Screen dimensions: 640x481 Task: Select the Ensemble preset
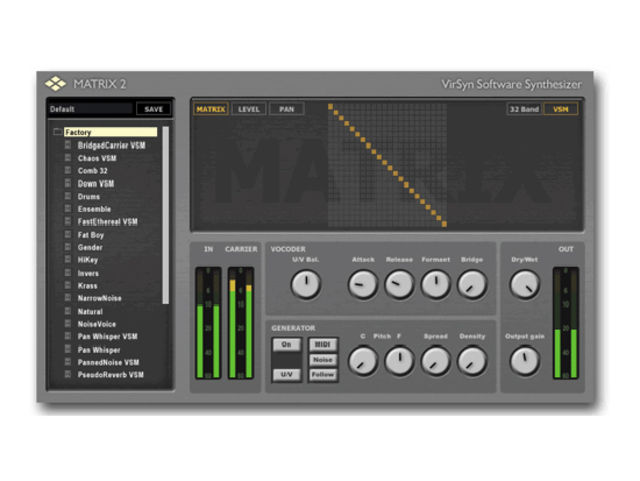(94, 209)
